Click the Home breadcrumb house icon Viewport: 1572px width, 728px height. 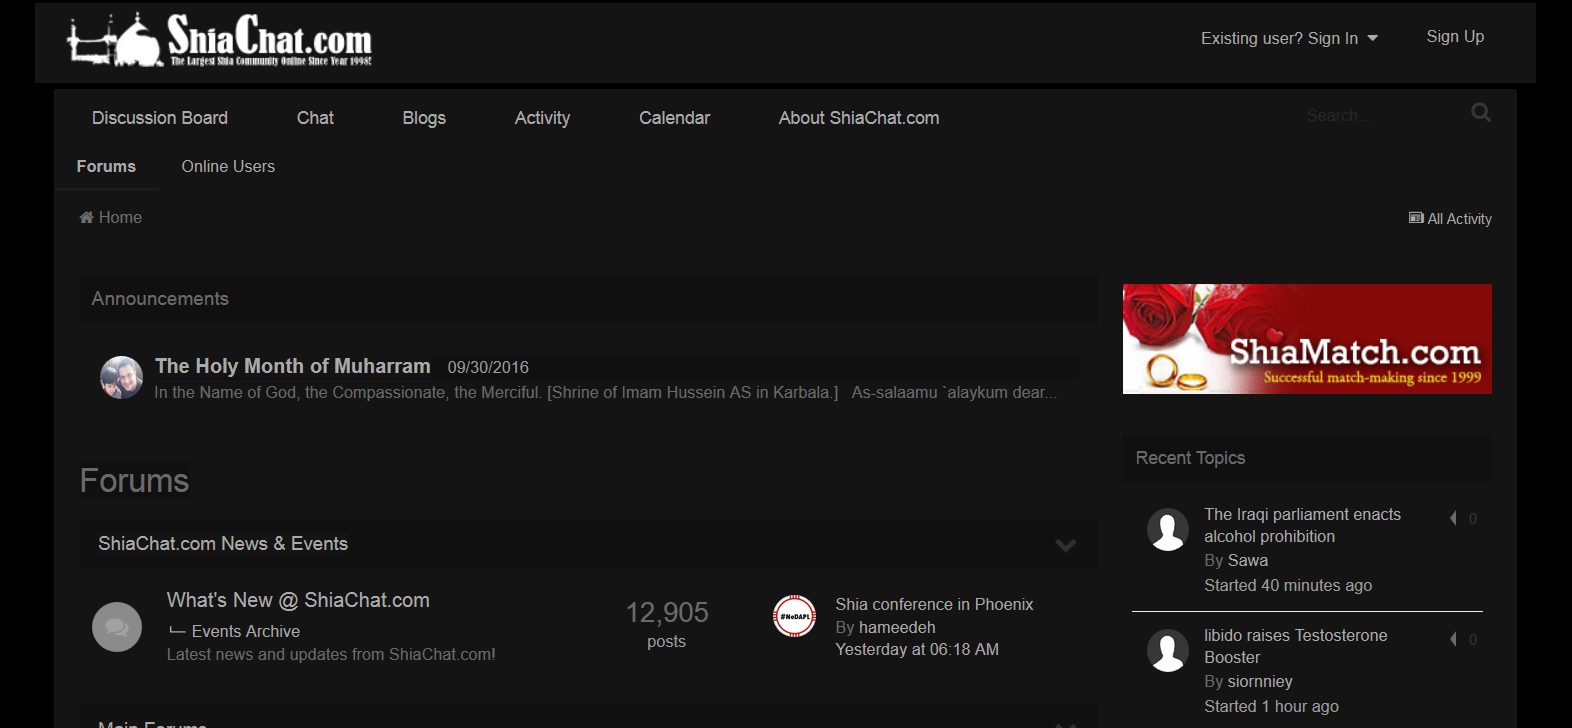(87, 217)
